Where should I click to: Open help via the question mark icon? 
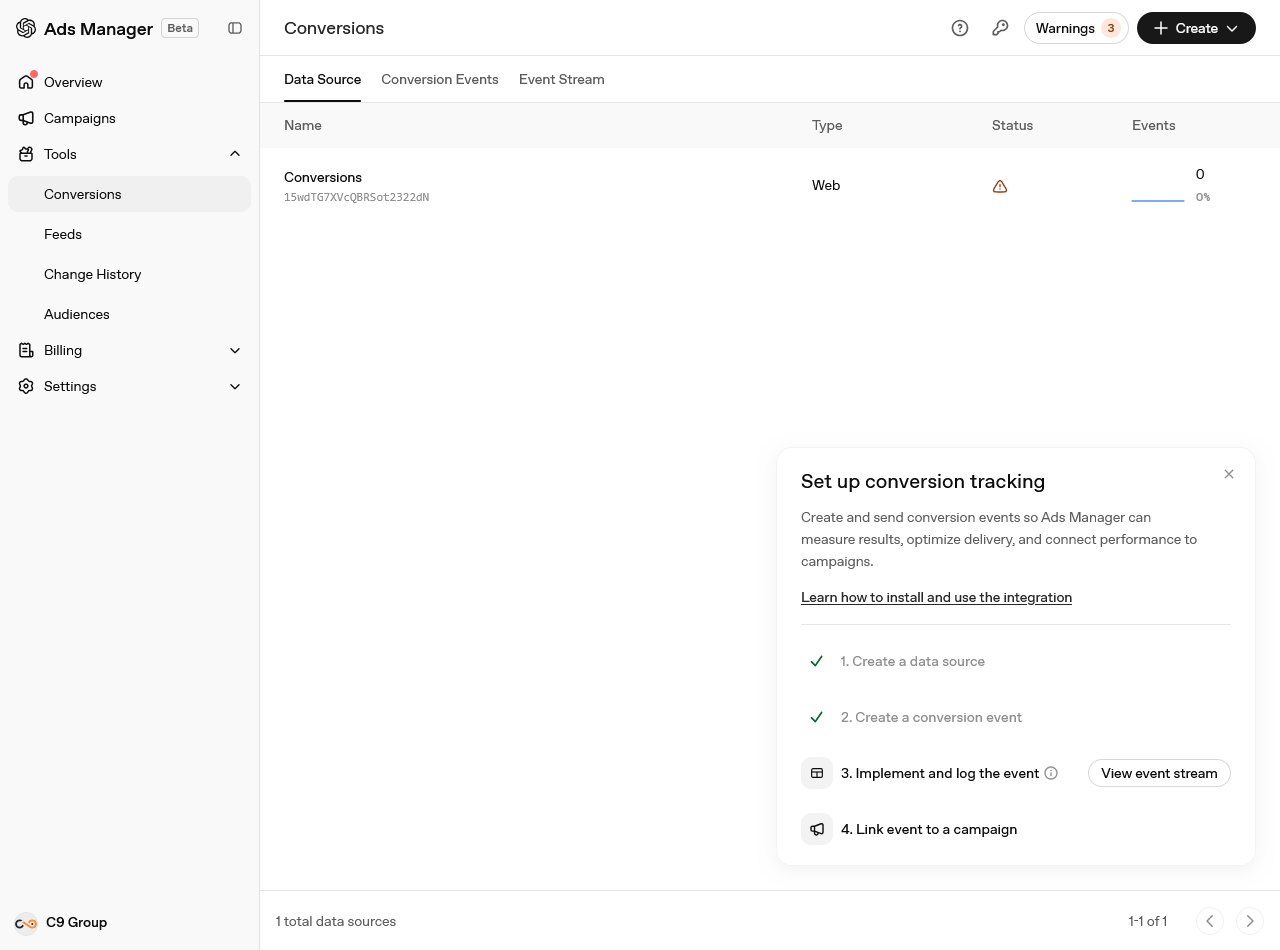(x=960, y=28)
